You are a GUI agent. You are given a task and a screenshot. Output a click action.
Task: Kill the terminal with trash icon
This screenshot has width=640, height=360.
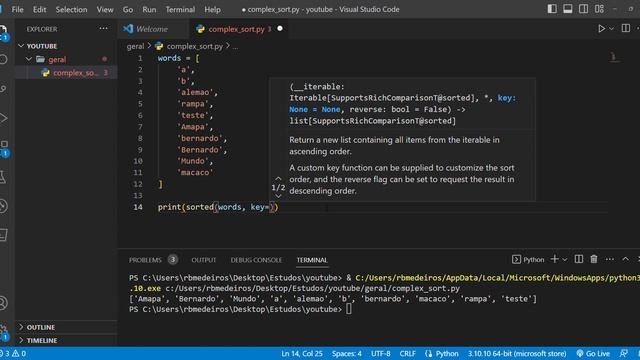(594, 259)
